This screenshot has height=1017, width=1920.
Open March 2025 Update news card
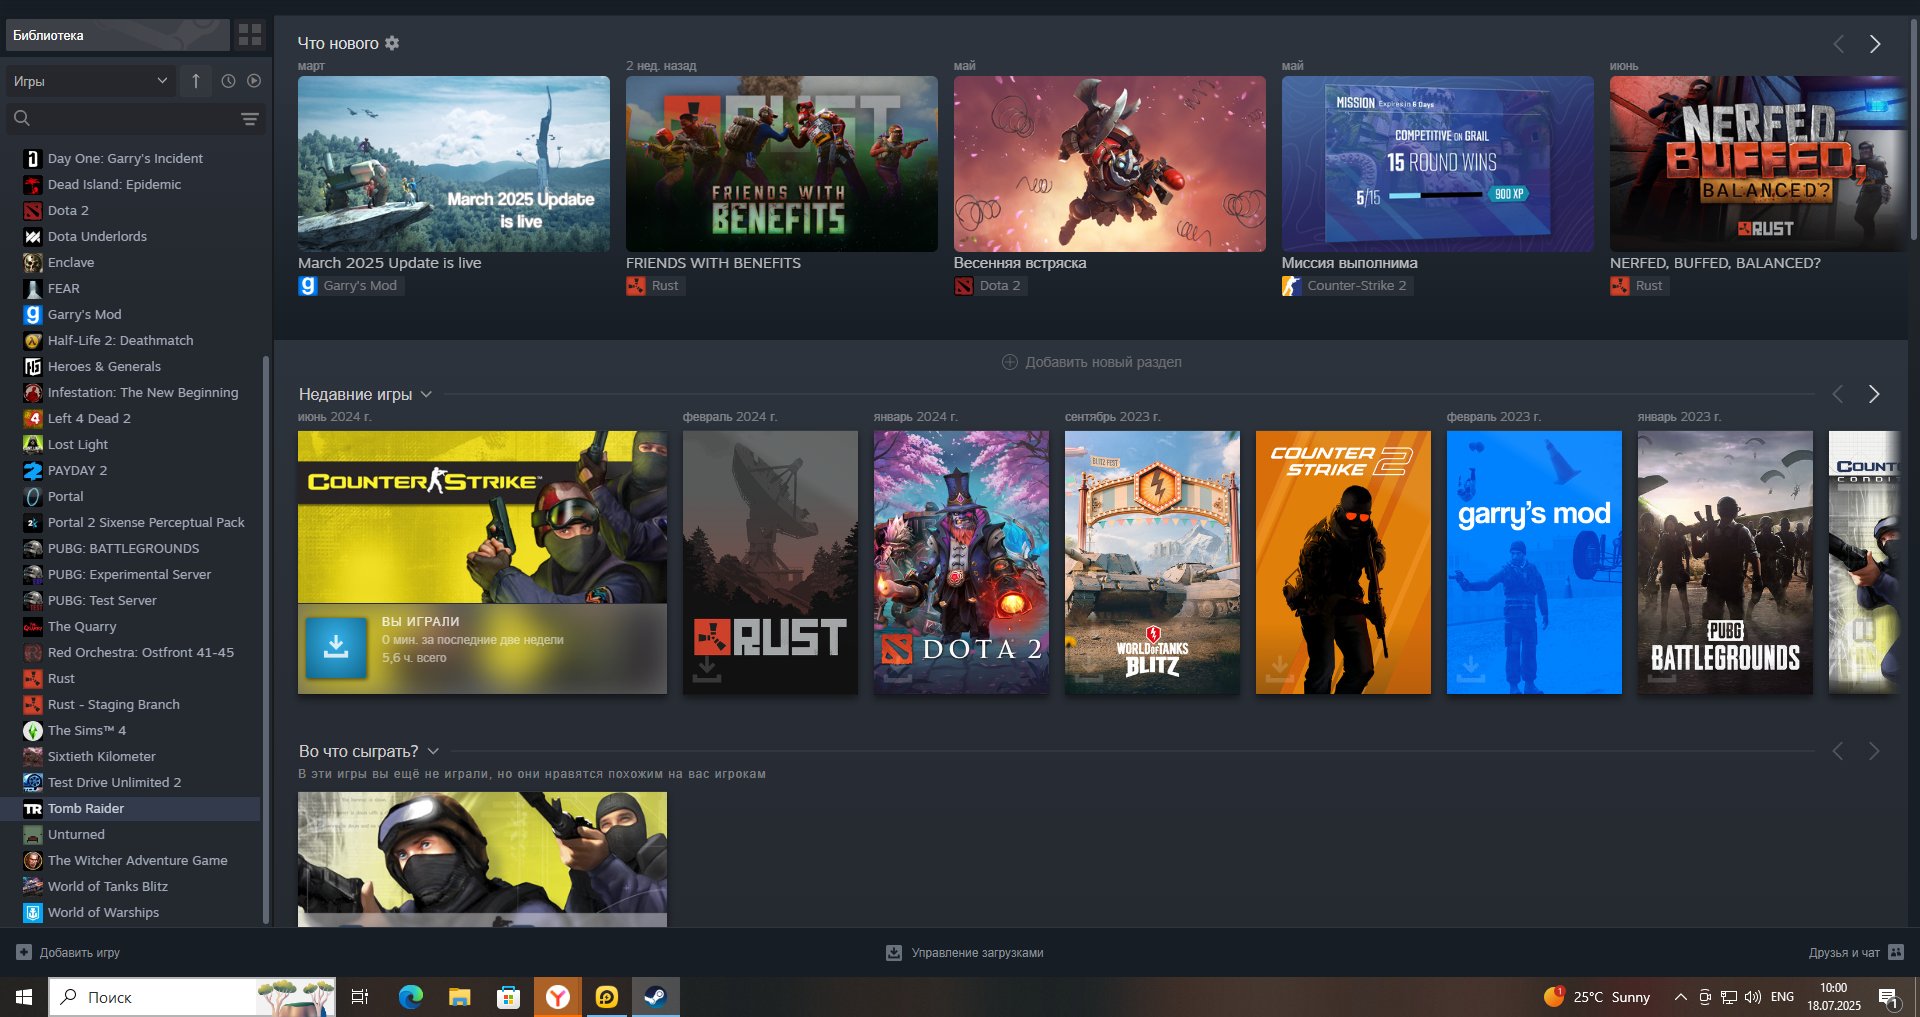point(454,164)
